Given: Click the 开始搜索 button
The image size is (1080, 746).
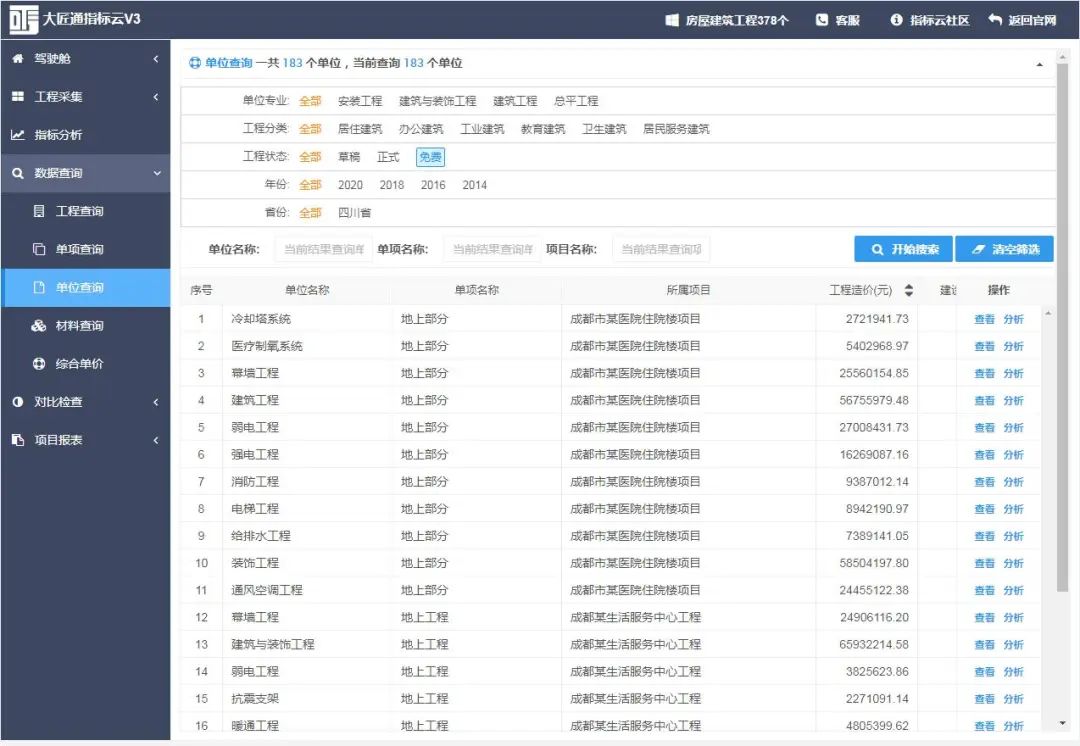Looking at the screenshot, I should coord(904,249).
